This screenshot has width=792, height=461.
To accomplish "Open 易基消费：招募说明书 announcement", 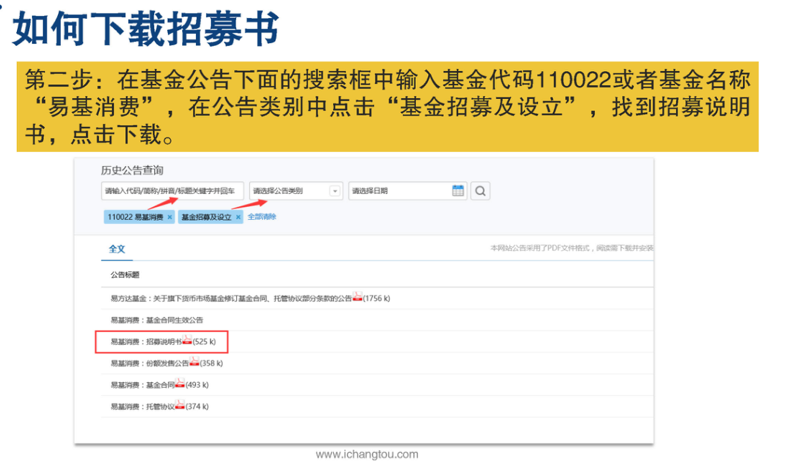I will (x=146, y=342).
